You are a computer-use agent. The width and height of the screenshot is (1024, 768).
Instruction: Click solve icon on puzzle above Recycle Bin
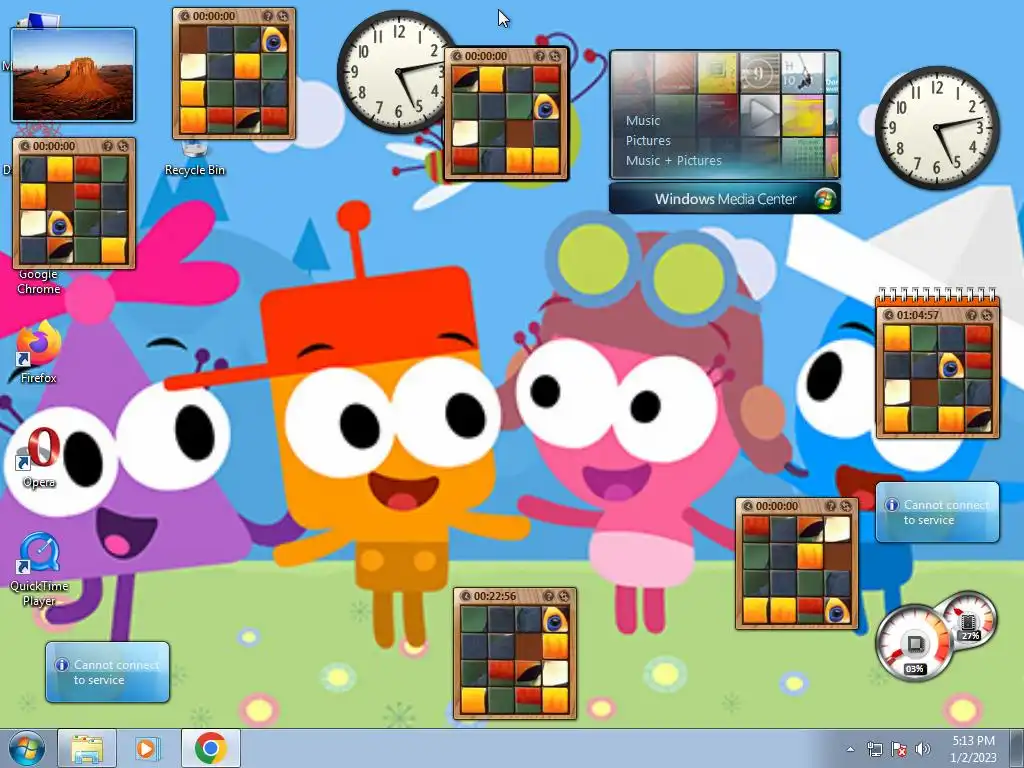[x=283, y=16]
